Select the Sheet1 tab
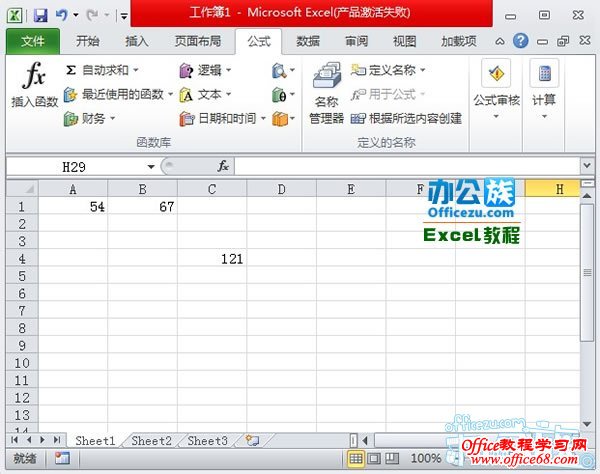600x474 pixels. (95, 441)
